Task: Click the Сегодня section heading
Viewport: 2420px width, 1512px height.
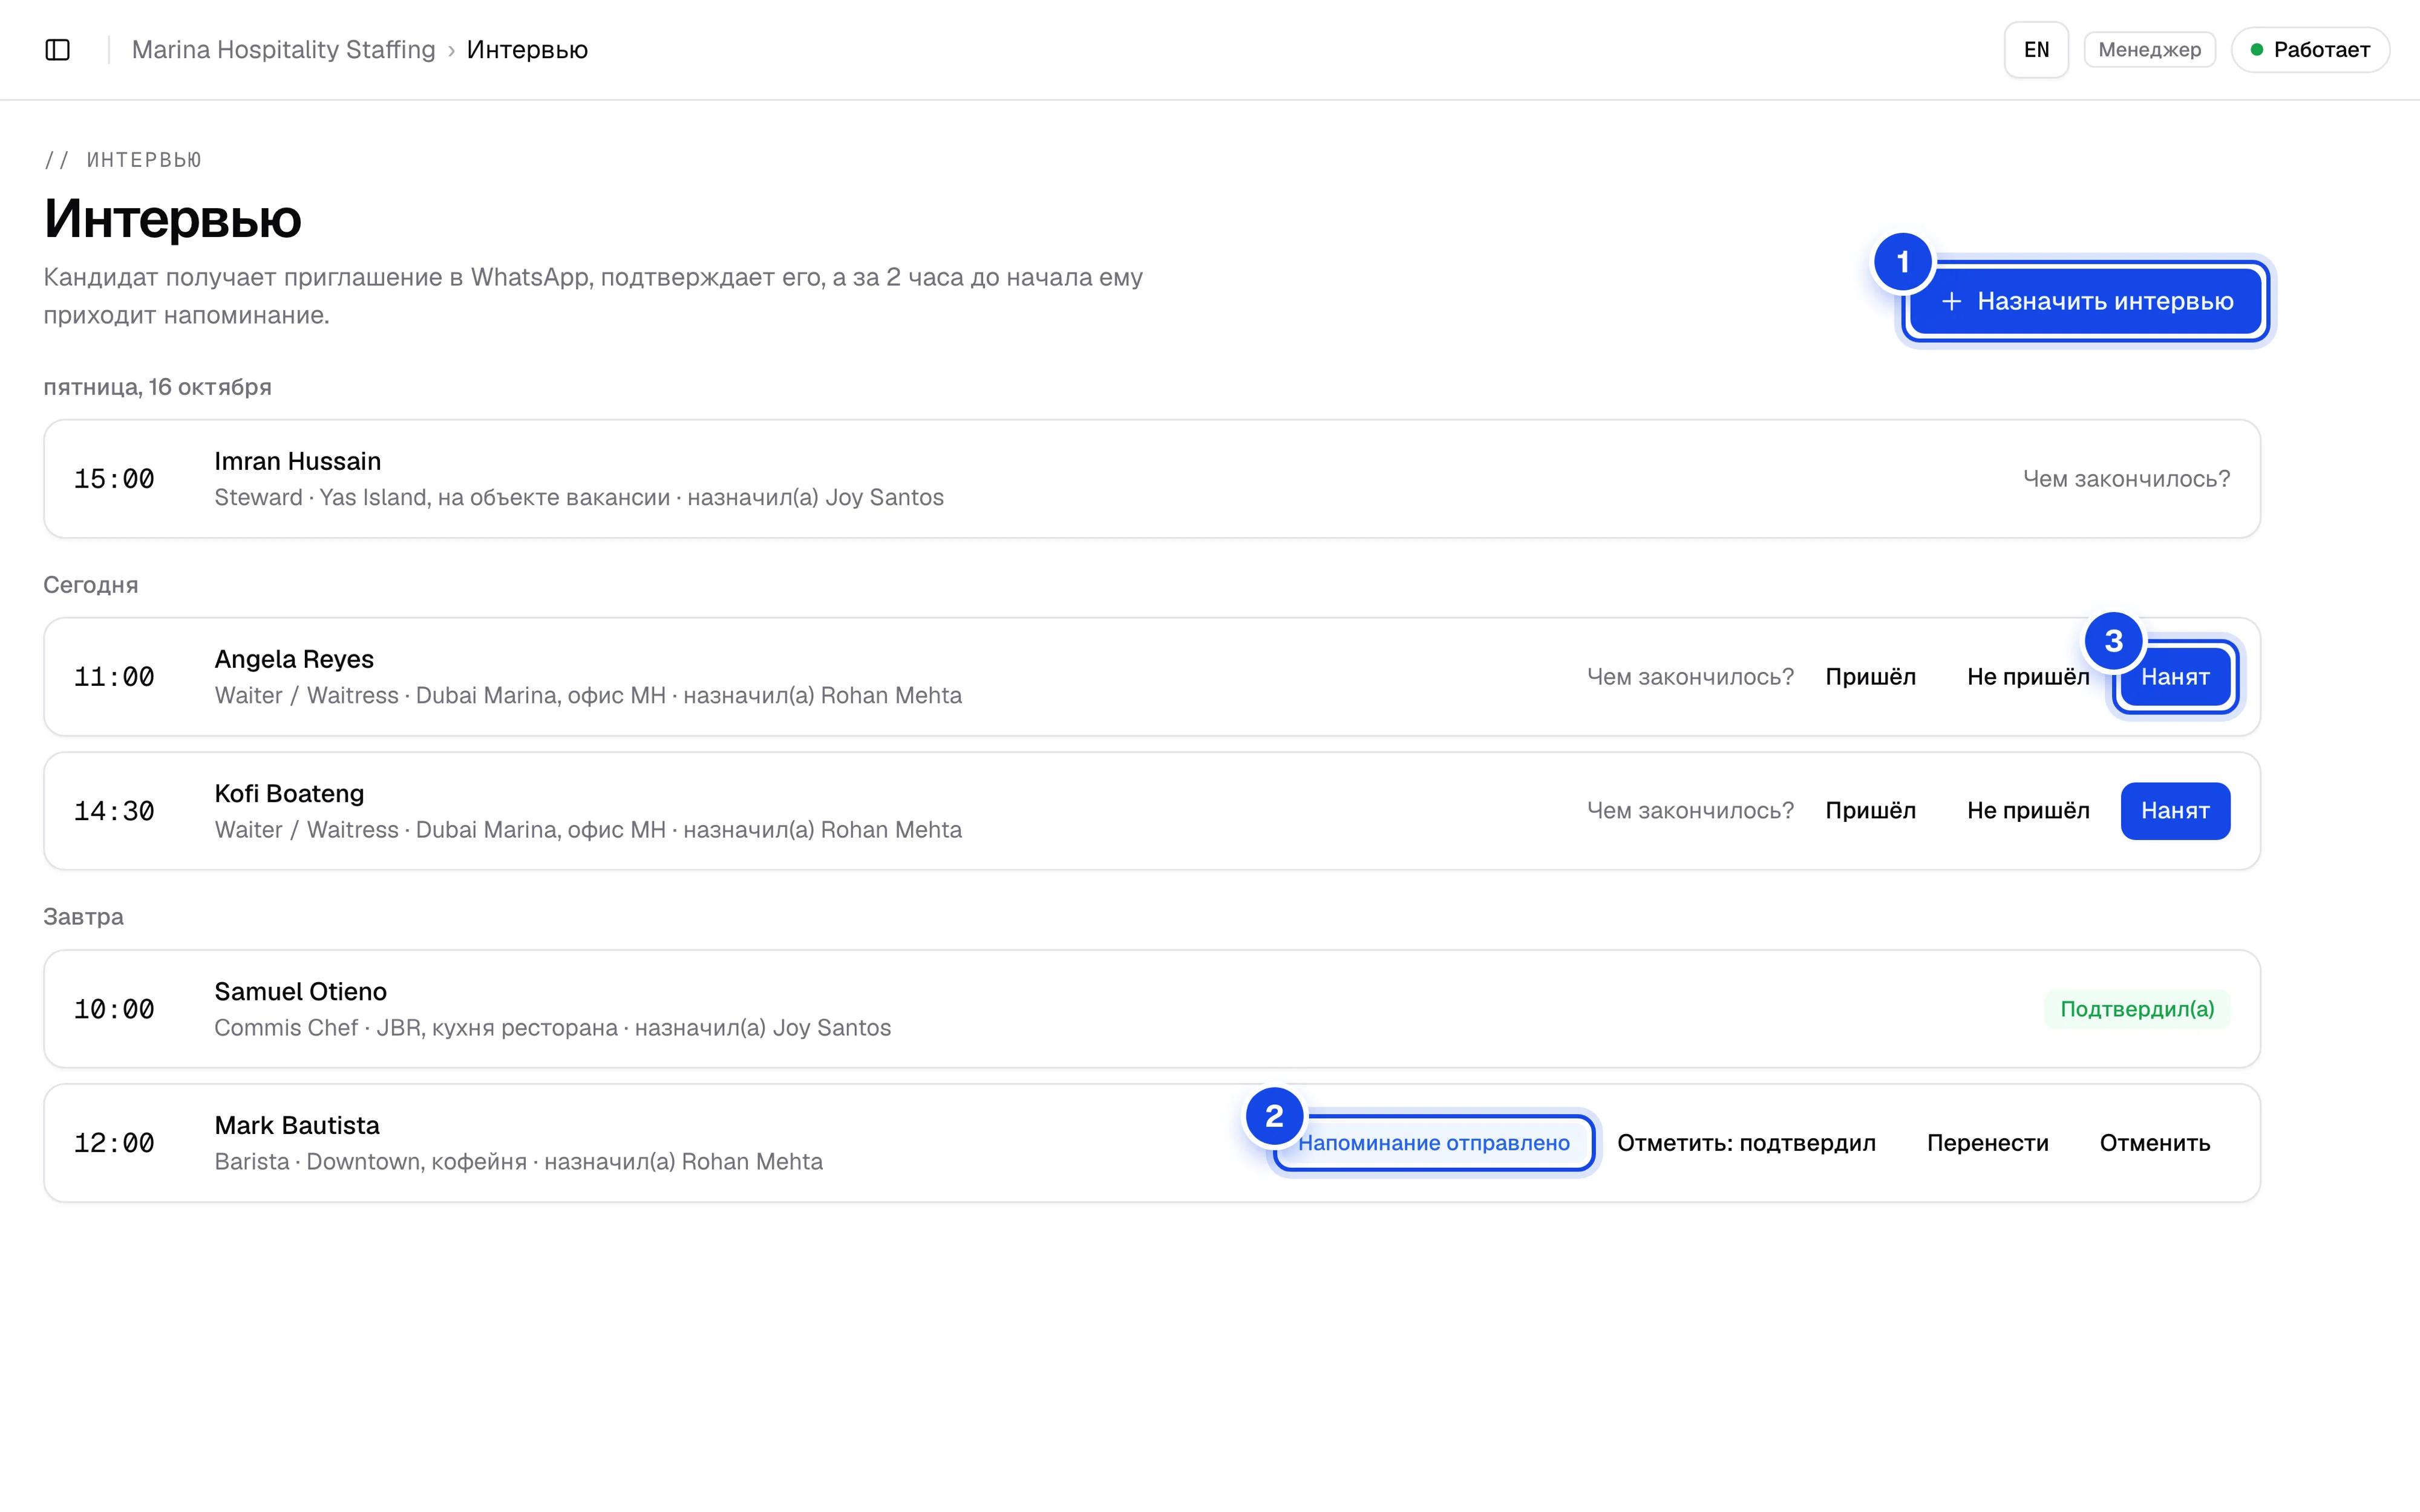Action: 90,585
